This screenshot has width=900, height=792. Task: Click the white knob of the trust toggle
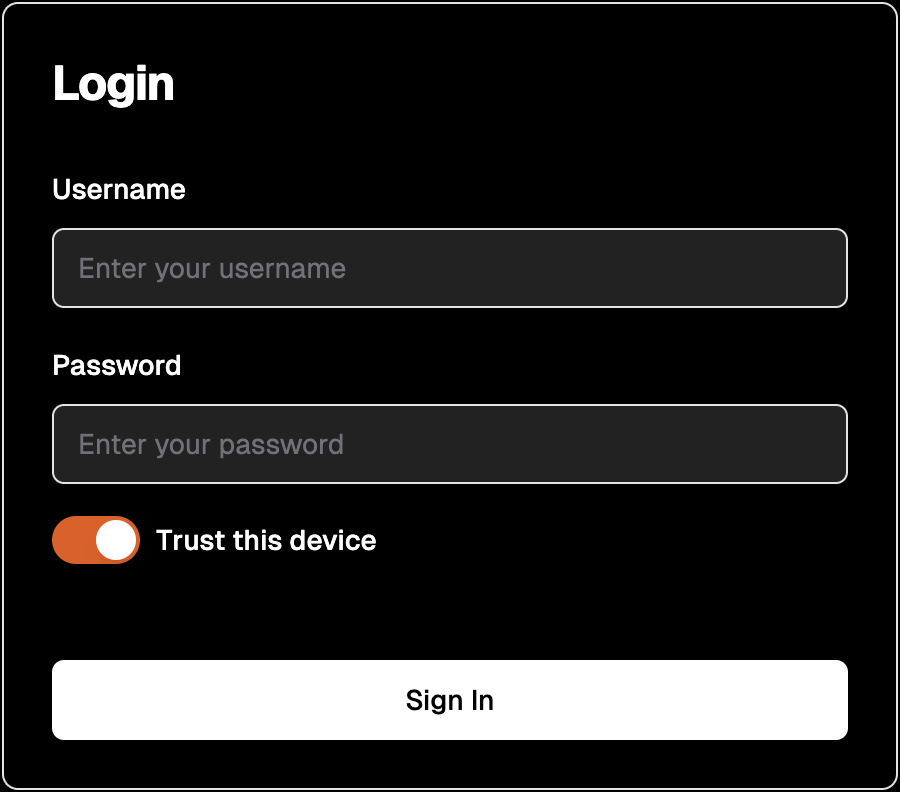[117, 540]
